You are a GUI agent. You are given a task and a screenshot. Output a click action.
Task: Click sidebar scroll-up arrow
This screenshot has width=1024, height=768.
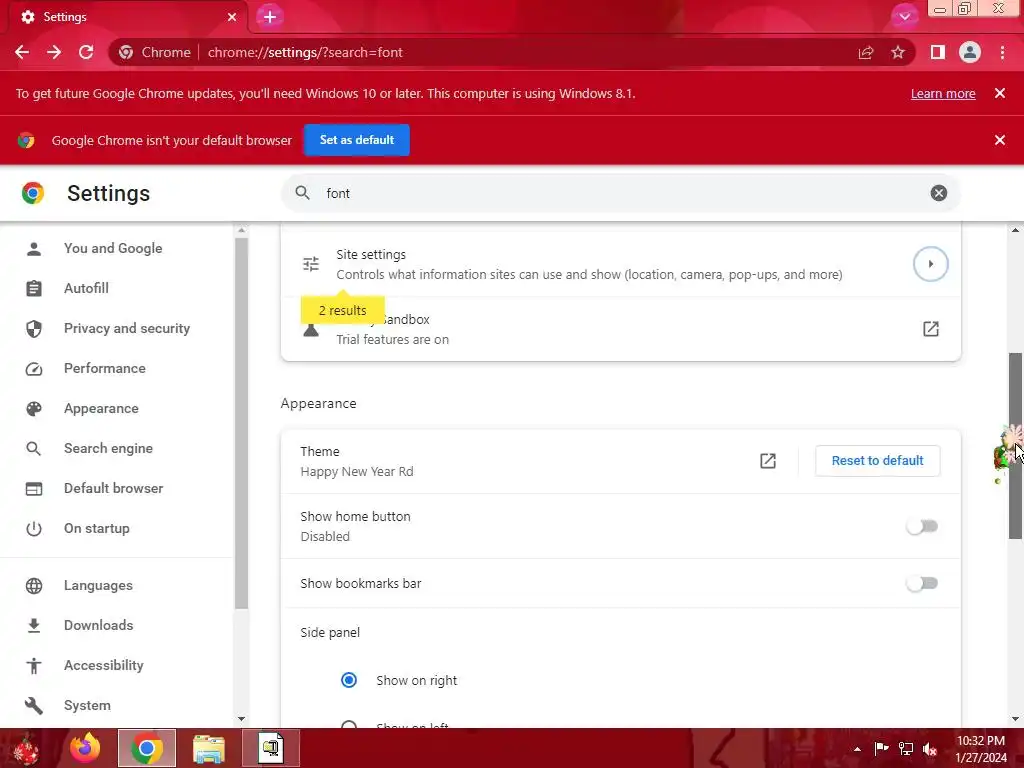click(242, 231)
